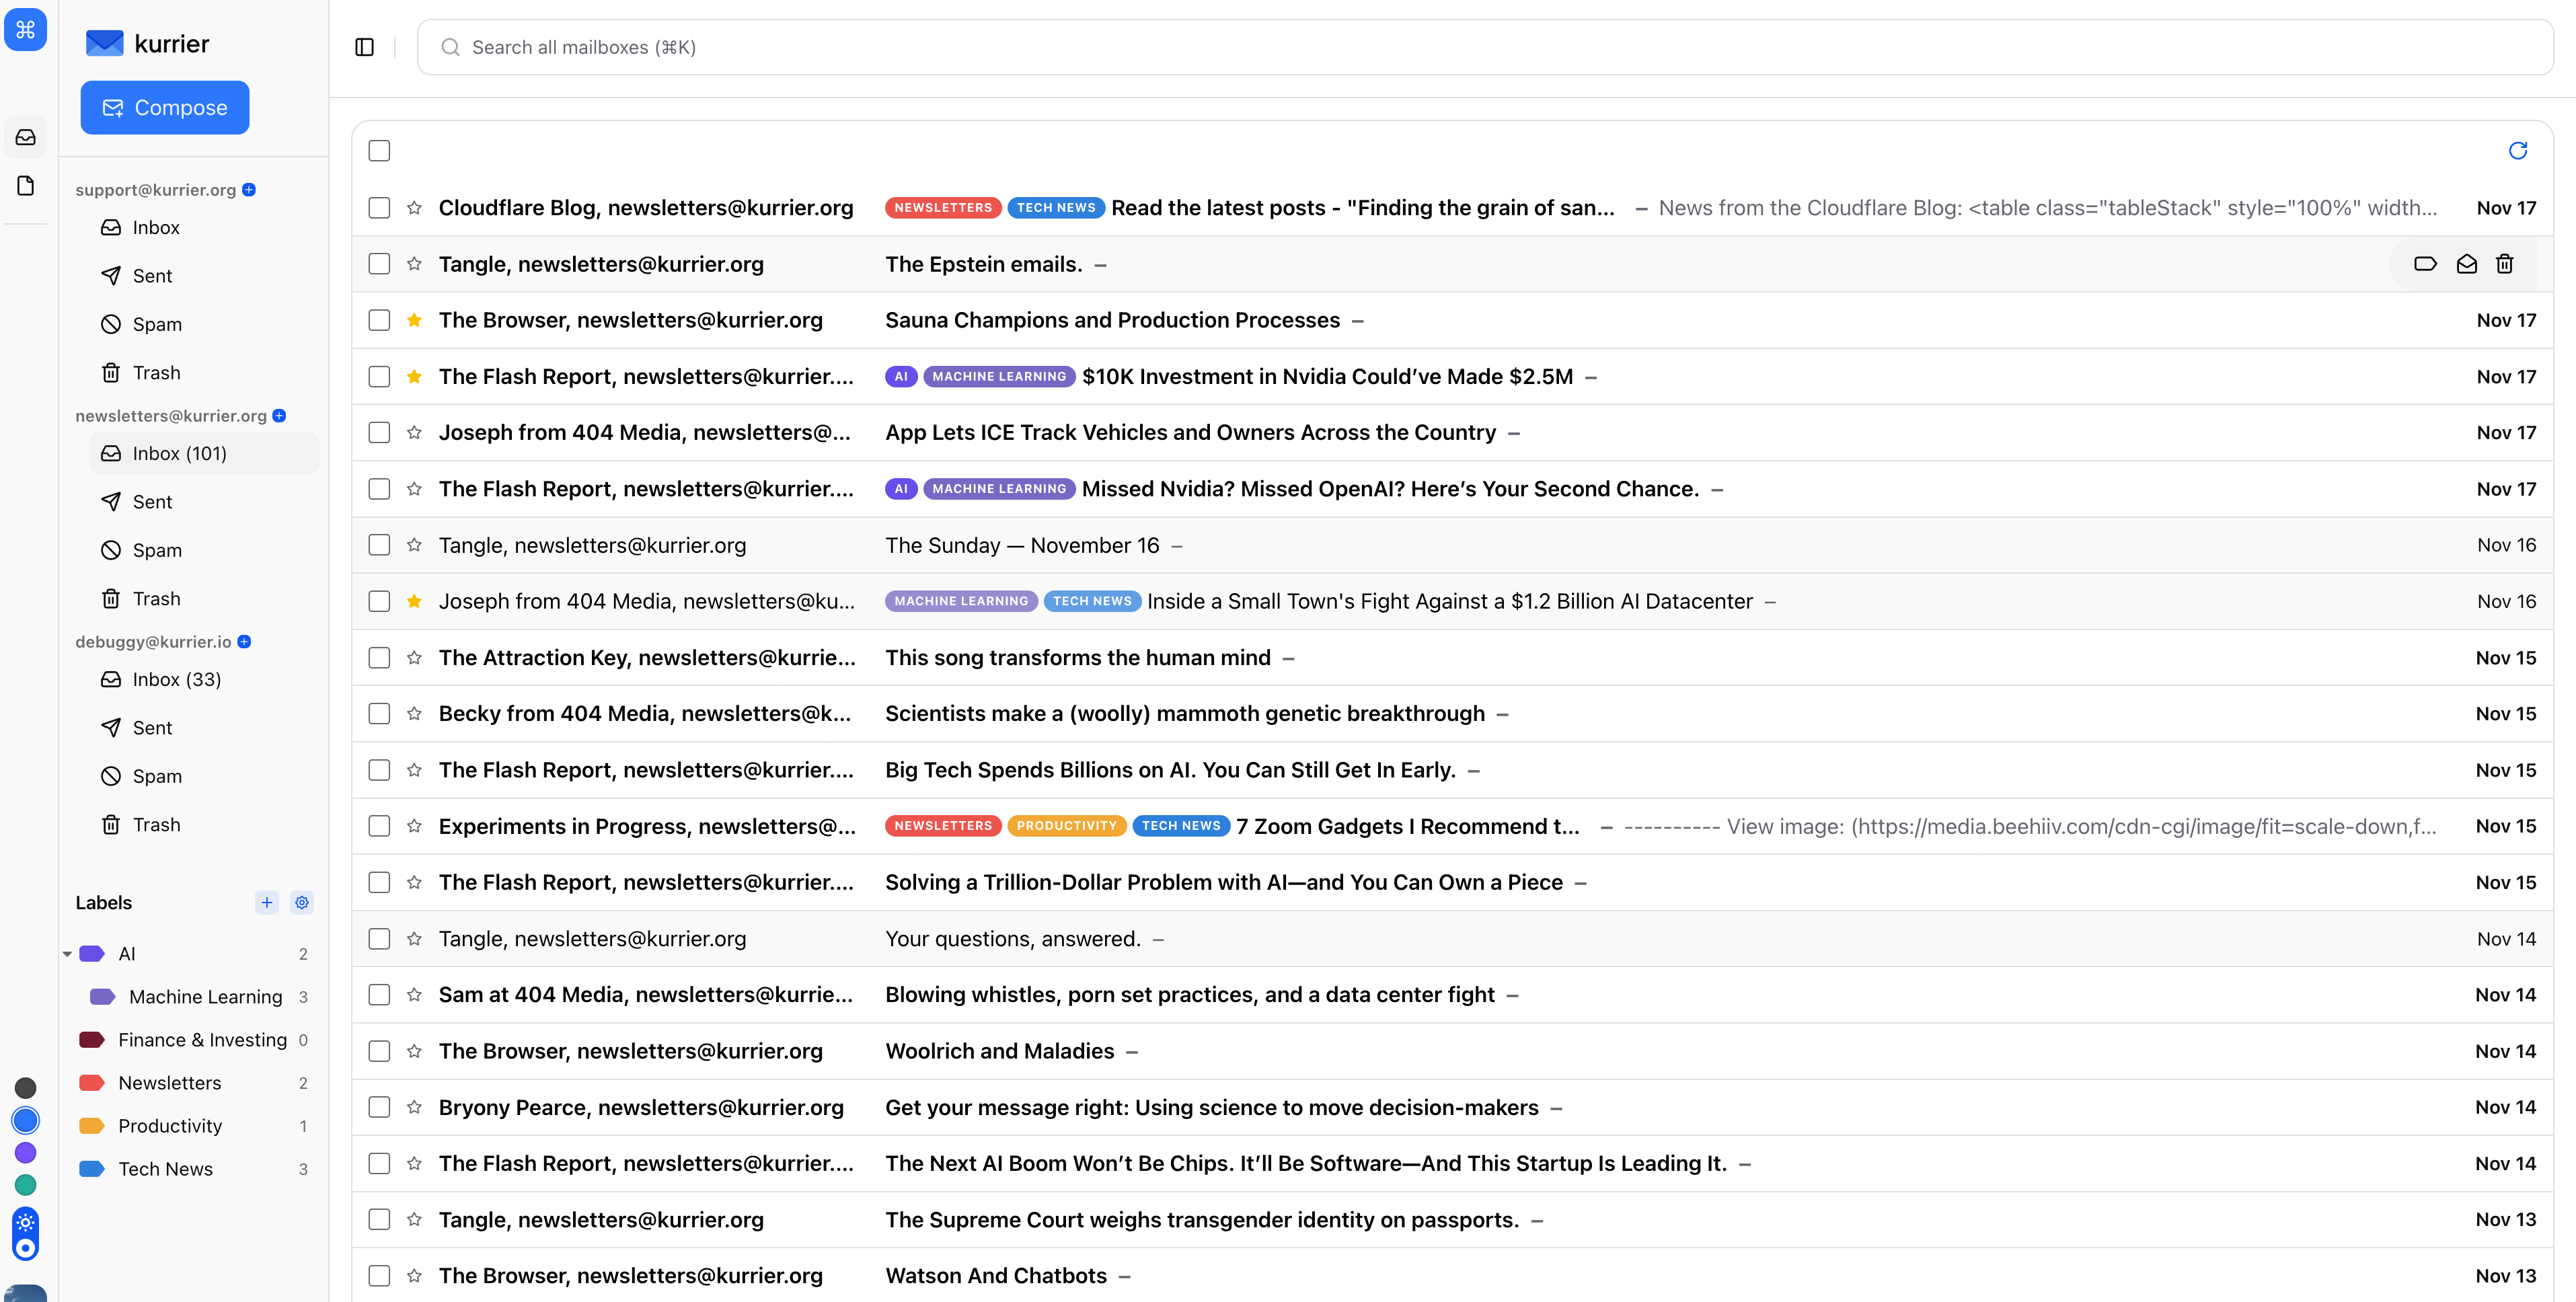
Task: Open Inbox (101) under newsletters@kurrier.org
Action: click(x=178, y=453)
